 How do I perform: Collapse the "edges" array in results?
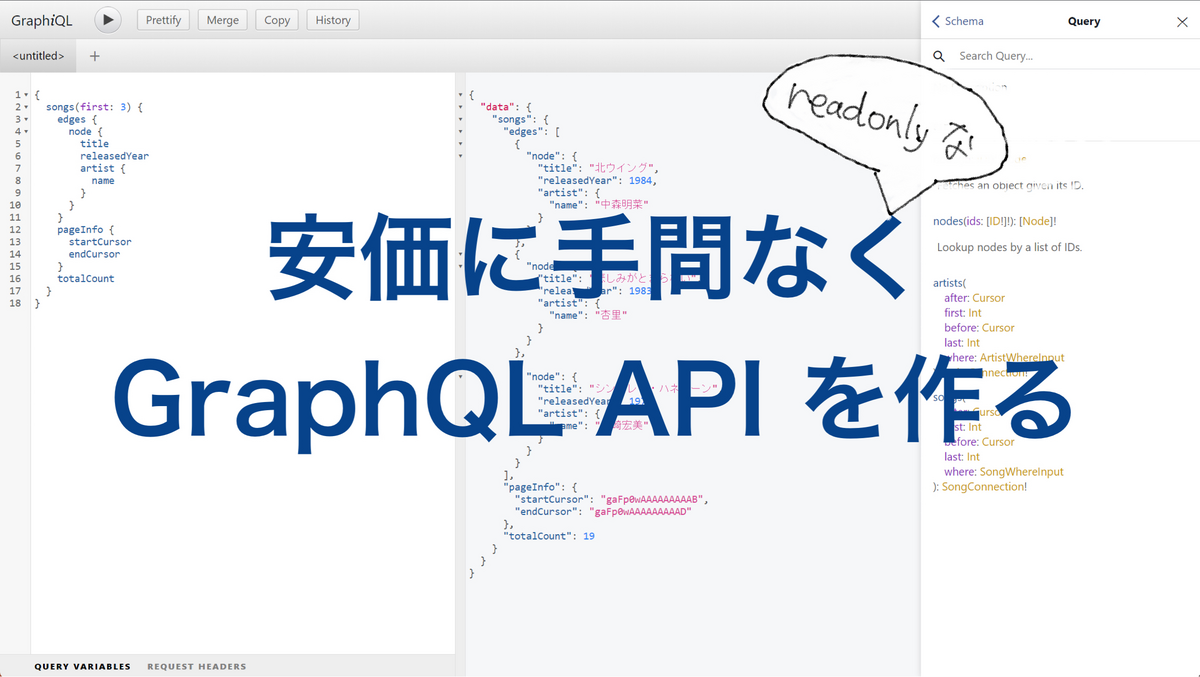coord(460,132)
